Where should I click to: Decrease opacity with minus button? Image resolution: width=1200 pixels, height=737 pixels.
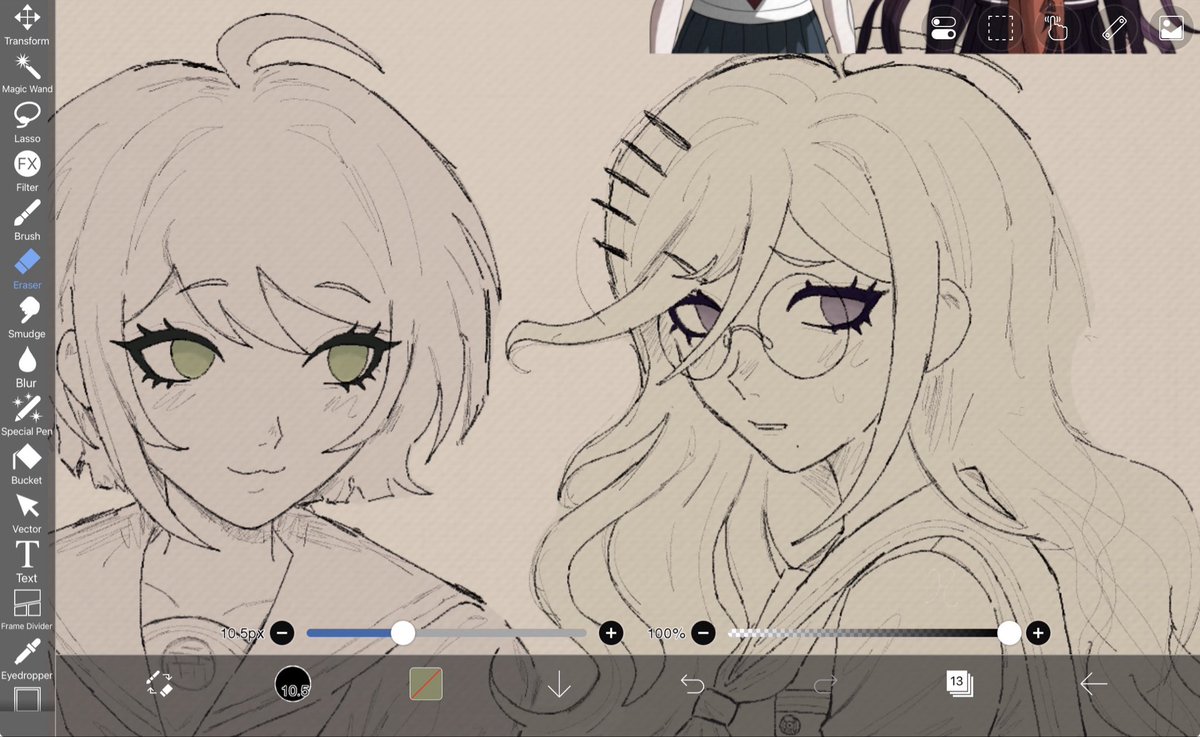point(703,633)
